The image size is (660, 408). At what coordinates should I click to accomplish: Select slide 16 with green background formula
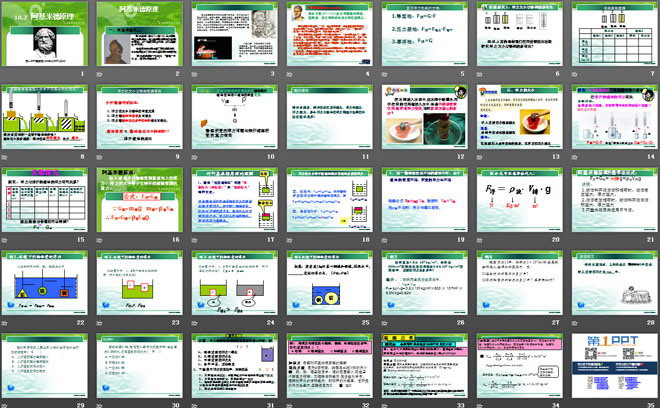[140, 200]
